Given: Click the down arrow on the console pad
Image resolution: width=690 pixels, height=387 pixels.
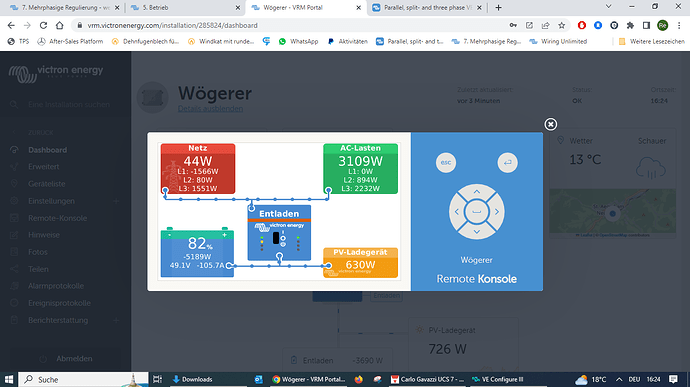Looking at the screenshot, I should pyautogui.click(x=477, y=232).
